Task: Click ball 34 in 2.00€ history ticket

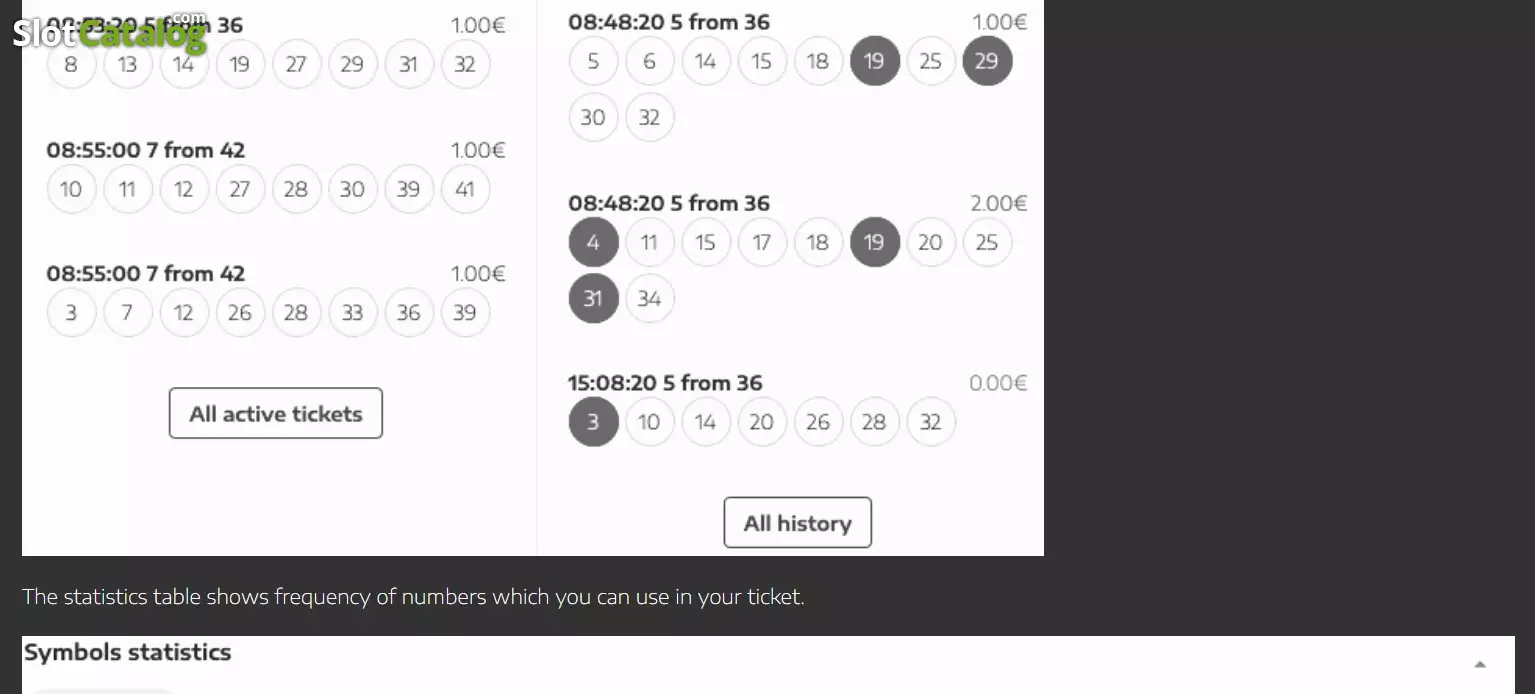Action: coord(650,298)
